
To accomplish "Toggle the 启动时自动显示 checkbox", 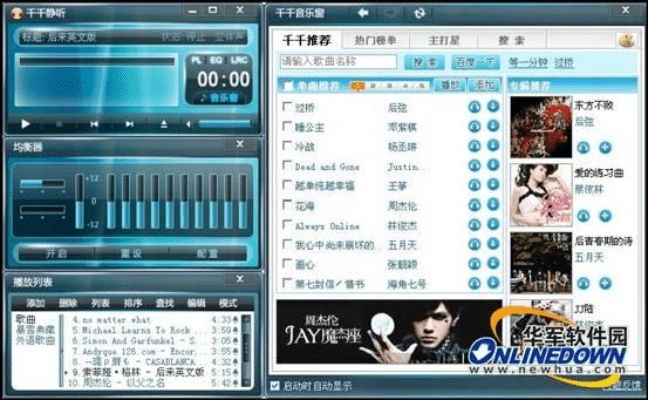I will (276, 385).
